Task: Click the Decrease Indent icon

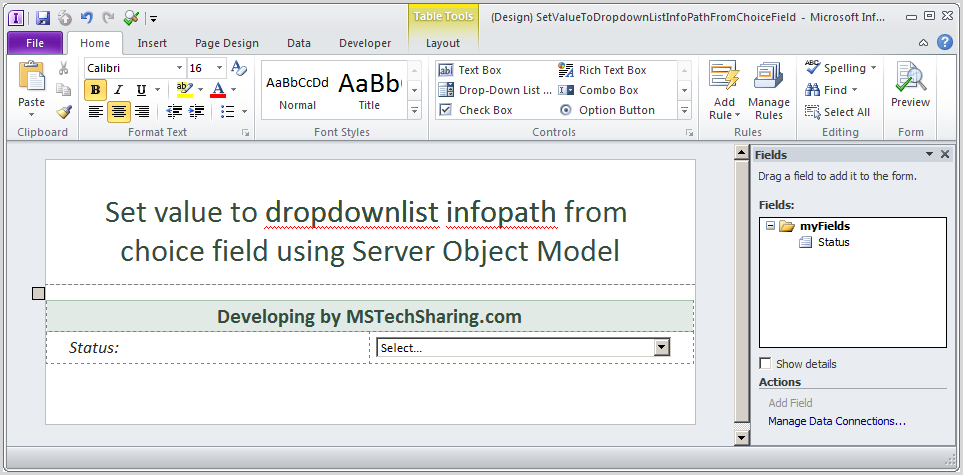Action: tap(174, 112)
